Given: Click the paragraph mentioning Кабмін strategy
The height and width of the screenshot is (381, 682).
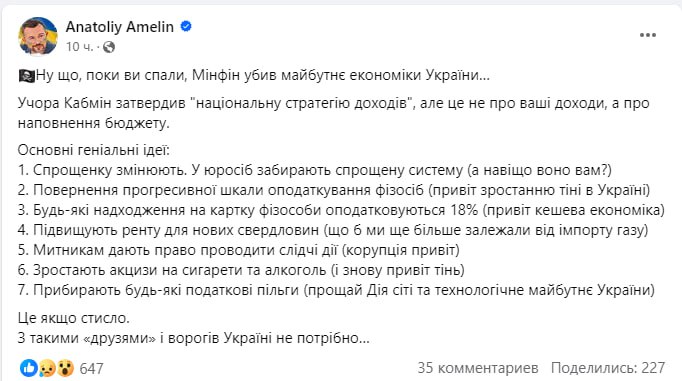Looking at the screenshot, I should [x=334, y=113].
